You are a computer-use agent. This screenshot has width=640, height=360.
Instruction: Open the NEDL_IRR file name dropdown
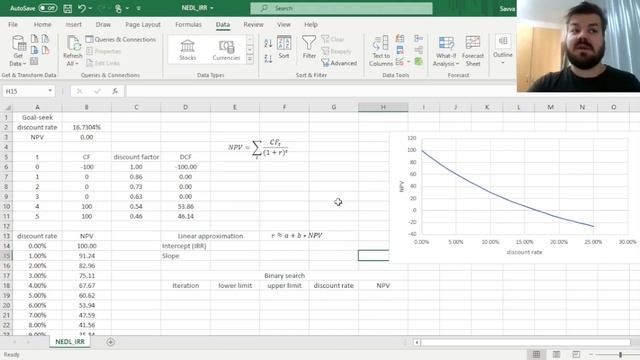[x=211, y=8]
